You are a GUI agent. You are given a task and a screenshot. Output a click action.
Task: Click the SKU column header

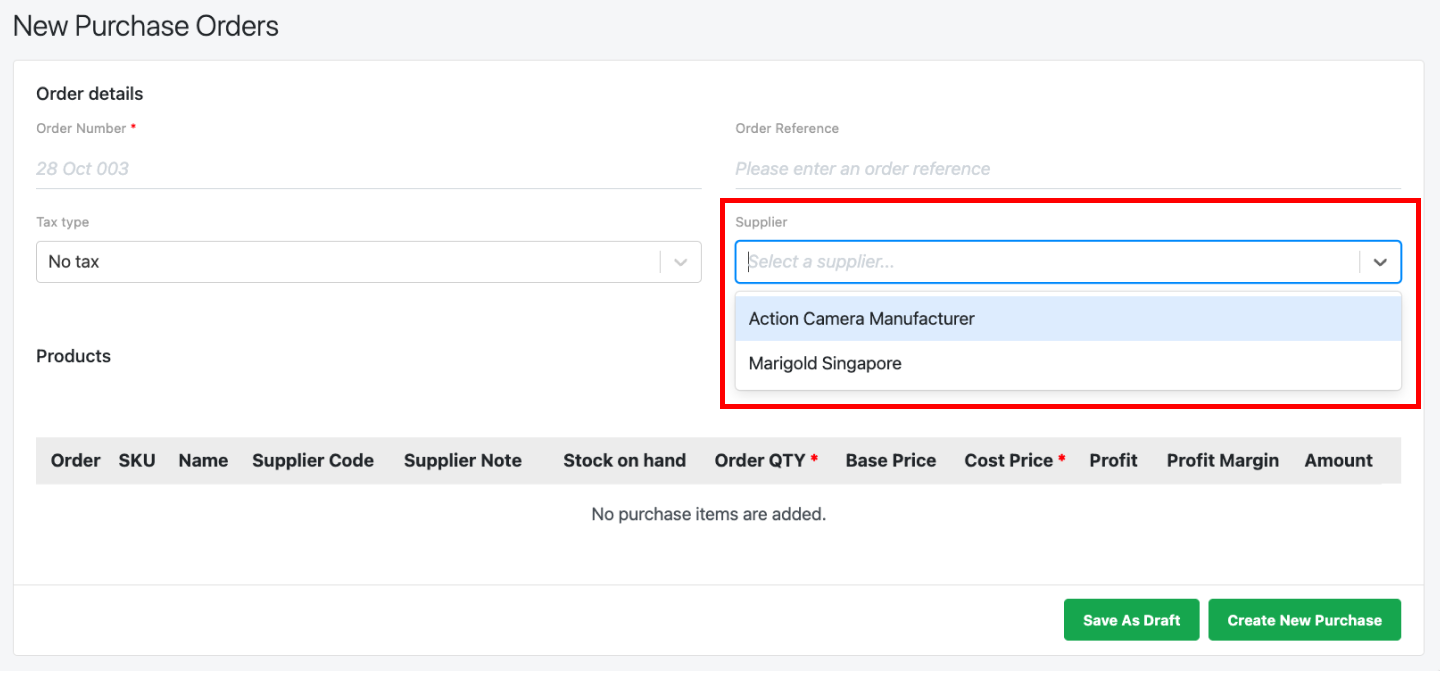point(137,461)
